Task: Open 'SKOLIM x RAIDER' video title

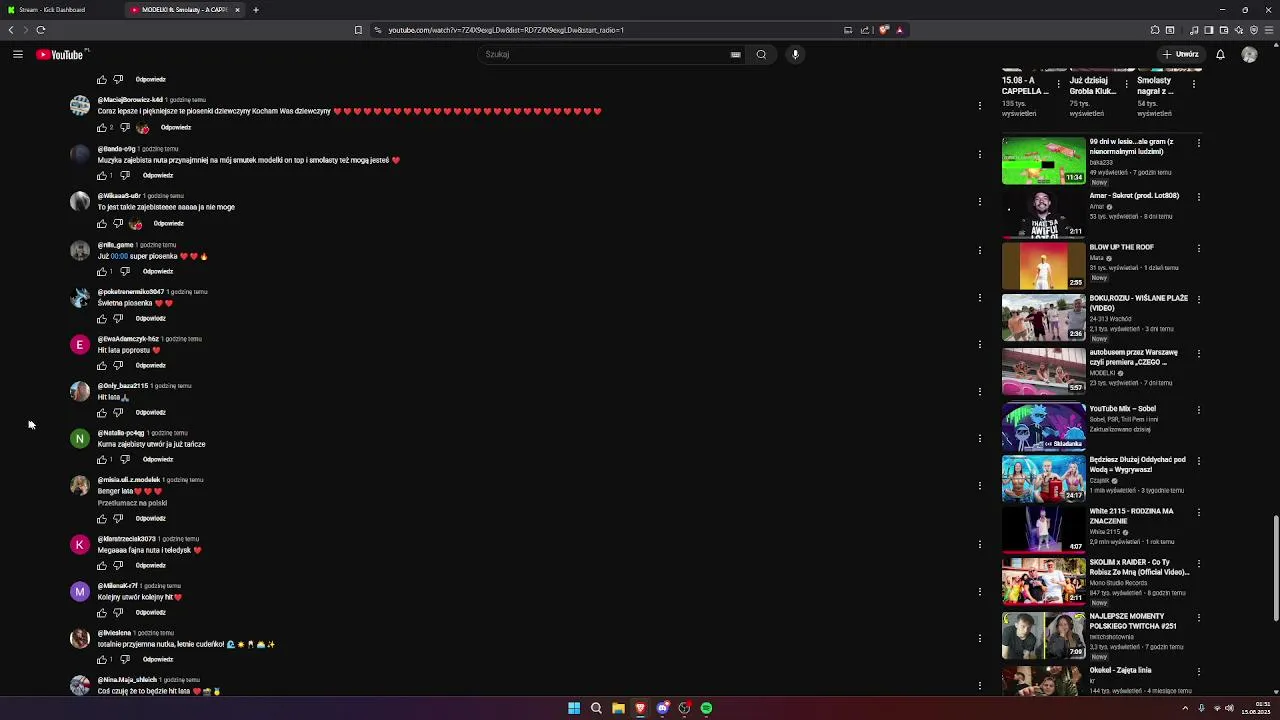Action: [x=1139, y=567]
